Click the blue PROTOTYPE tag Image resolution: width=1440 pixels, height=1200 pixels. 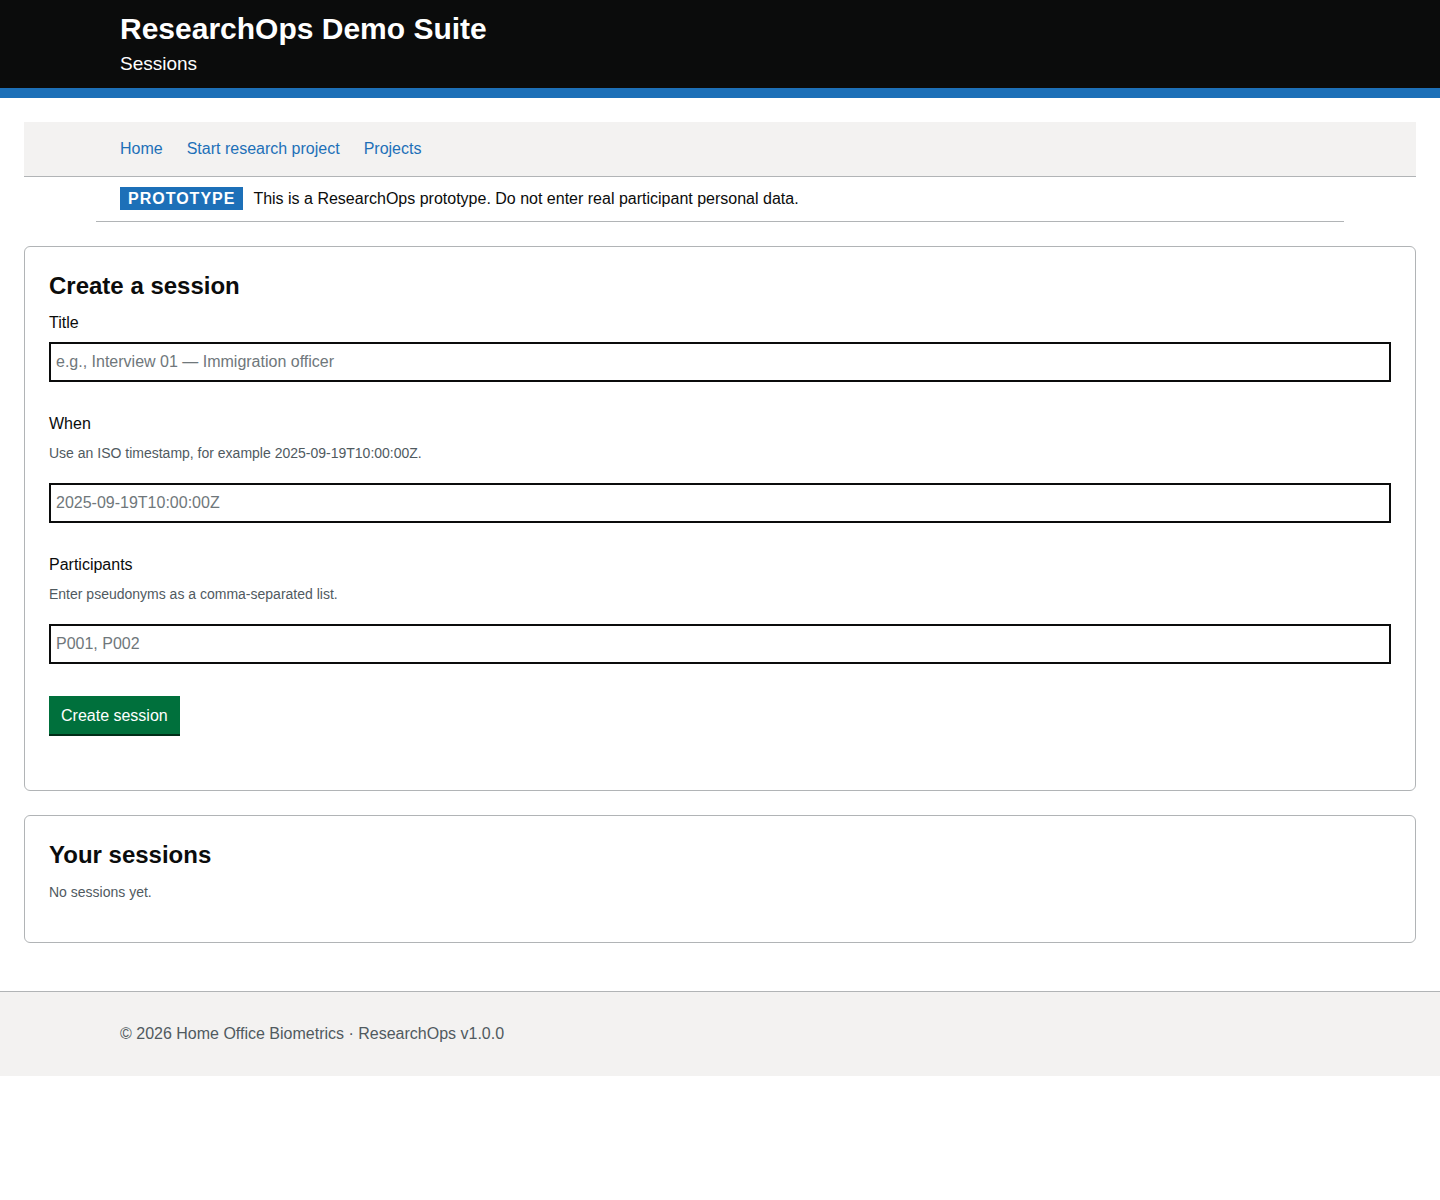[x=181, y=198]
